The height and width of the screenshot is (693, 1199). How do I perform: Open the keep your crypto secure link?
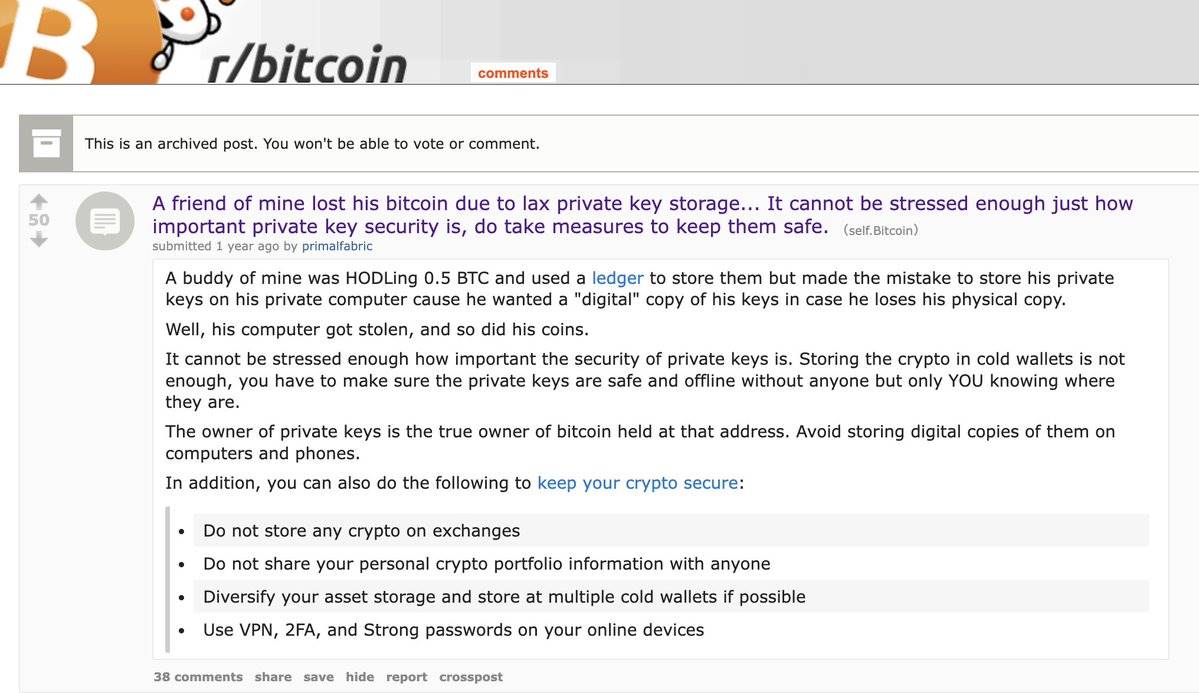(x=637, y=483)
